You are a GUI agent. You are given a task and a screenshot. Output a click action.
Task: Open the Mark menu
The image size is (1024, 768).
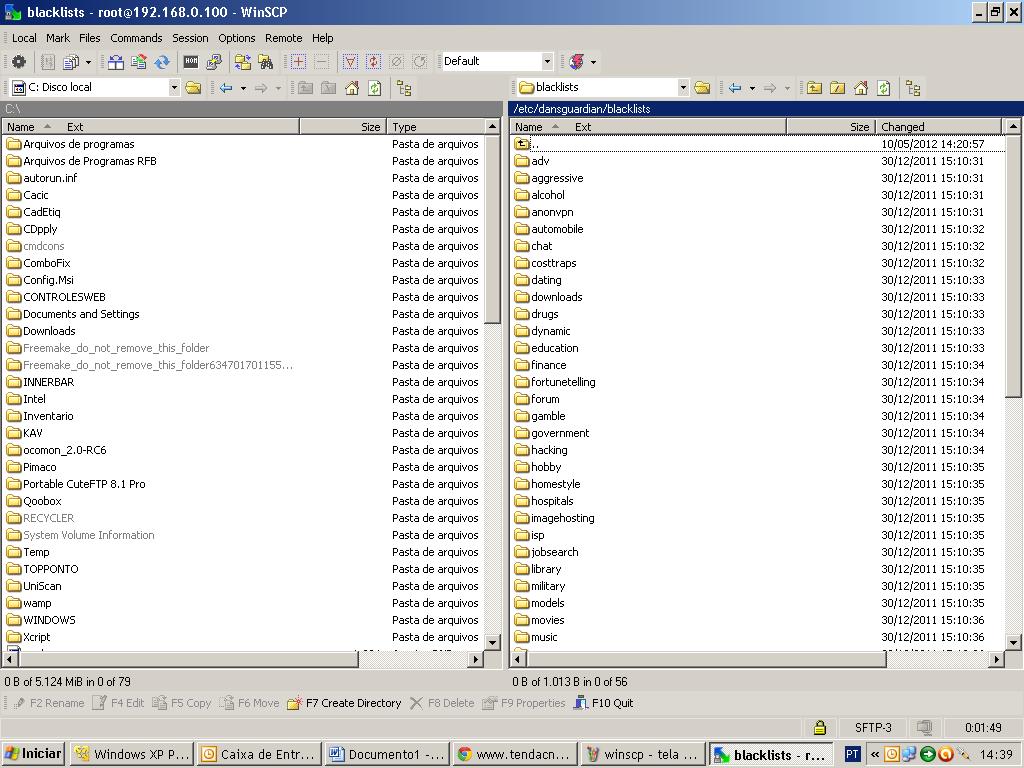tap(57, 38)
